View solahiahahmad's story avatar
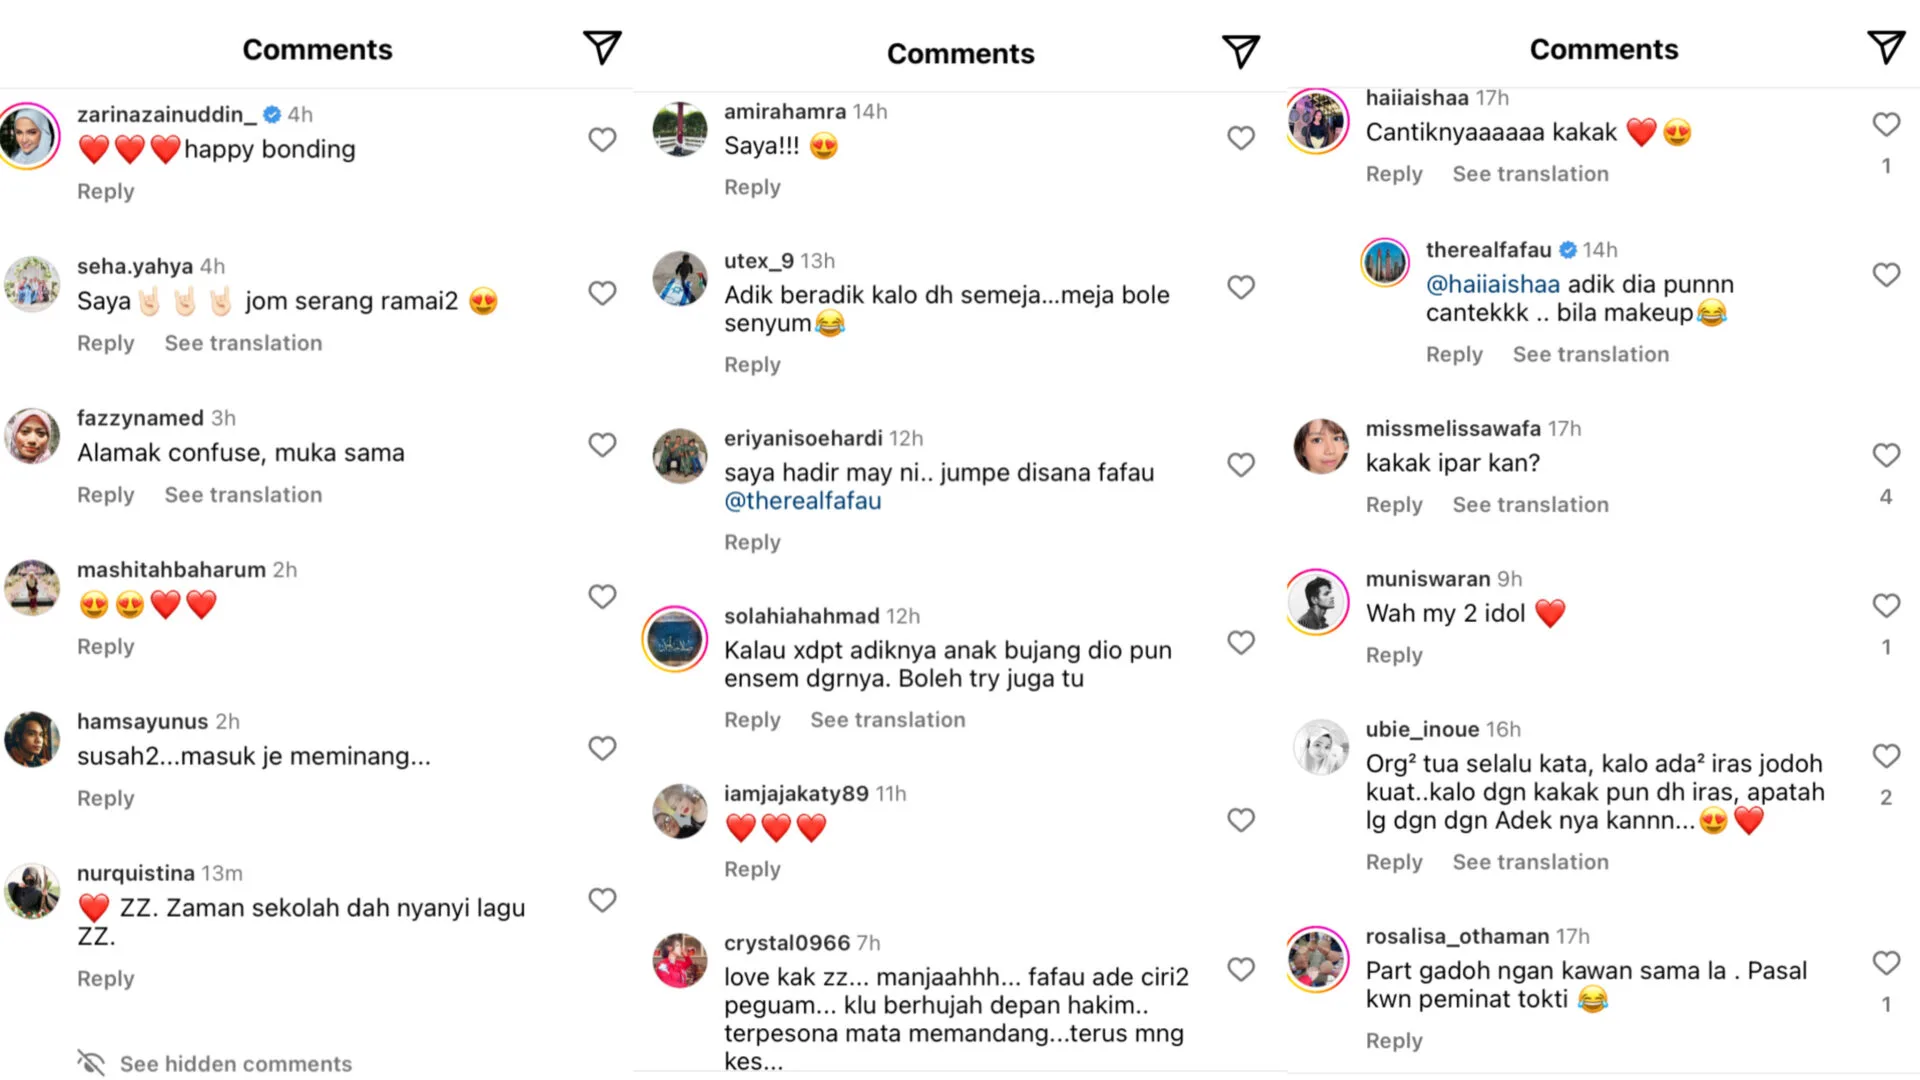 [675, 639]
